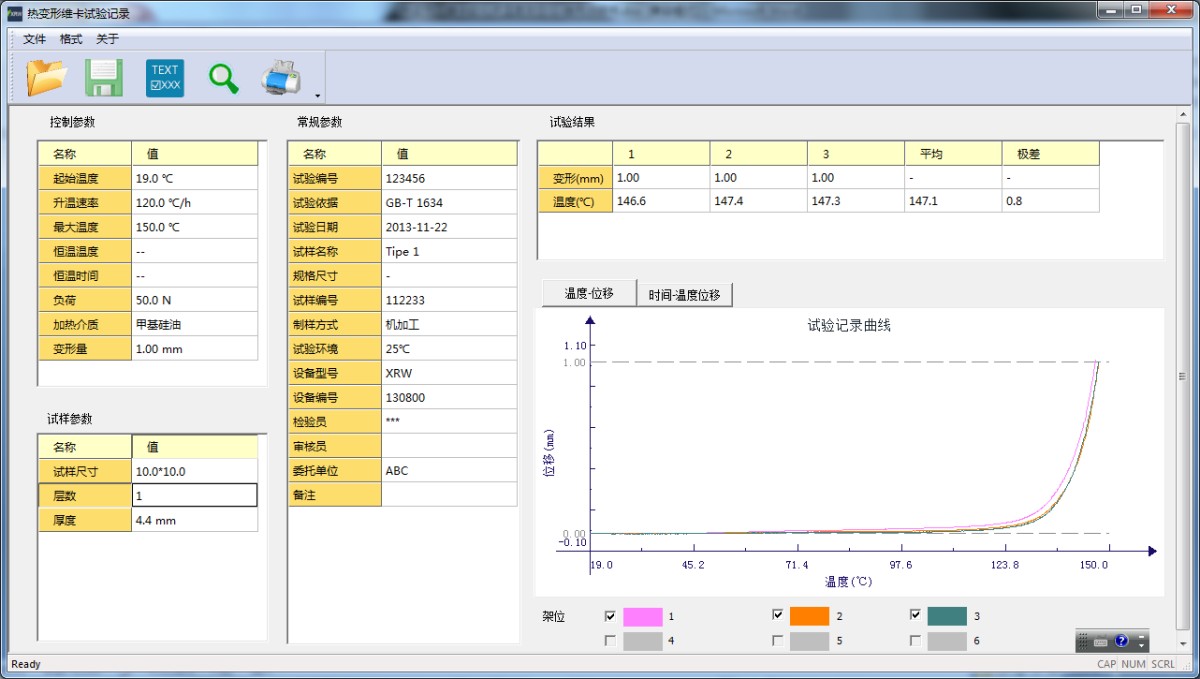Disable specimen position 1 checkbox
Viewport: 1200px width, 679px height.
[x=611, y=615]
